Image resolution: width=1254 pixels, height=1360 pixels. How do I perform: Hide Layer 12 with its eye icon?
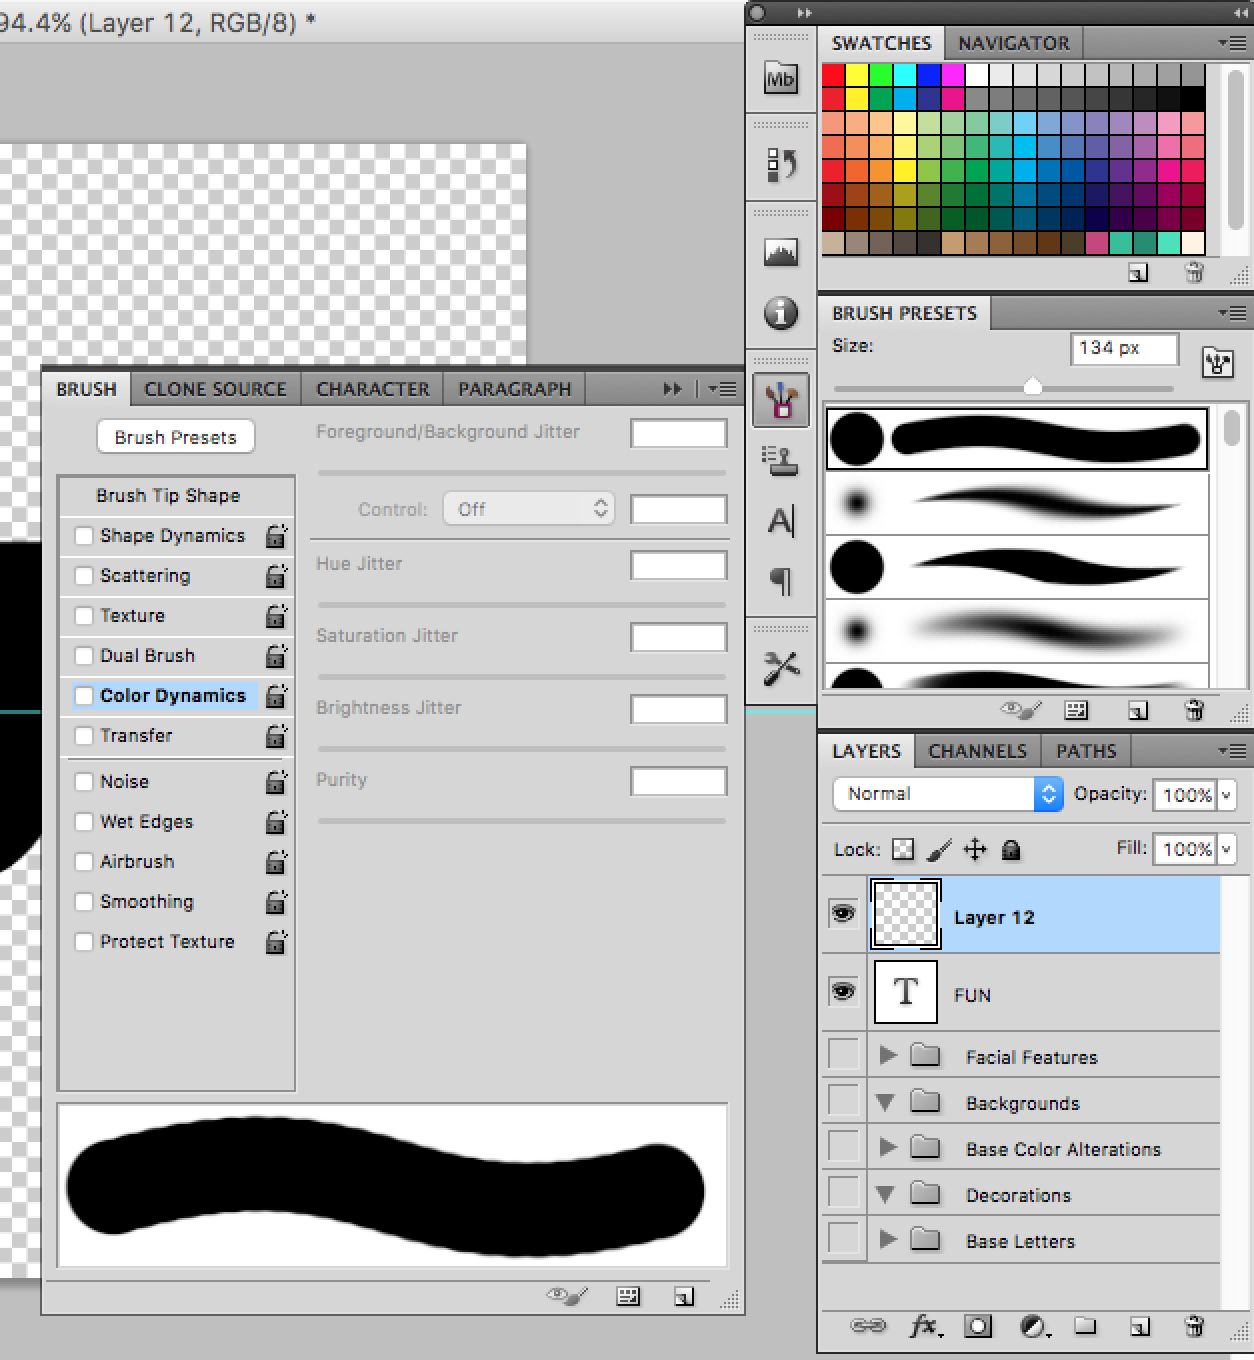tap(843, 913)
